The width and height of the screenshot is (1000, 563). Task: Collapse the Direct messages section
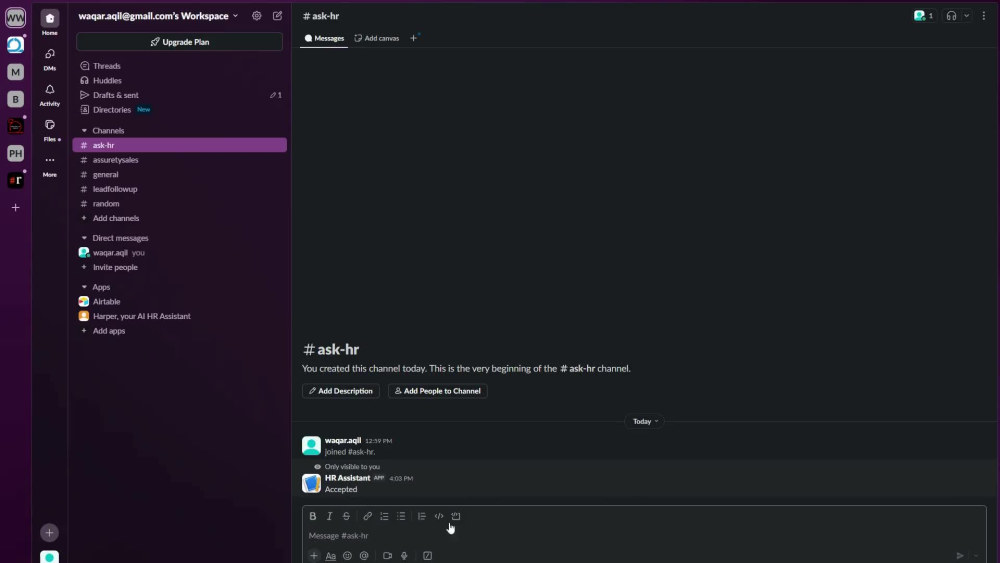tap(84, 238)
